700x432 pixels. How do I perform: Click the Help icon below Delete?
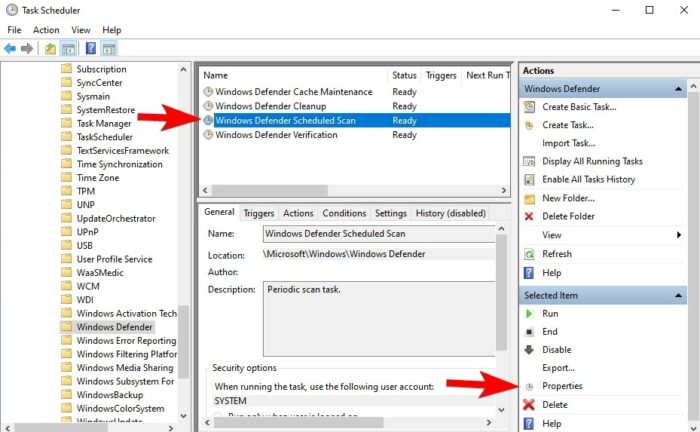[x=529, y=424]
